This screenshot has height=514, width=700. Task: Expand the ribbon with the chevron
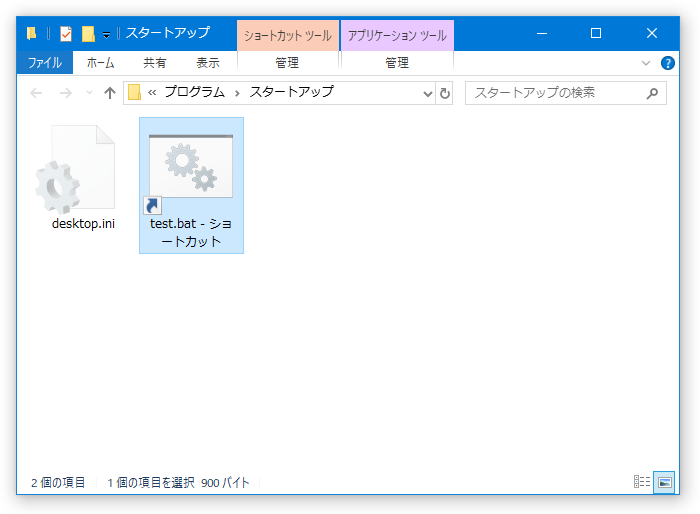click(x=646, y=63)
